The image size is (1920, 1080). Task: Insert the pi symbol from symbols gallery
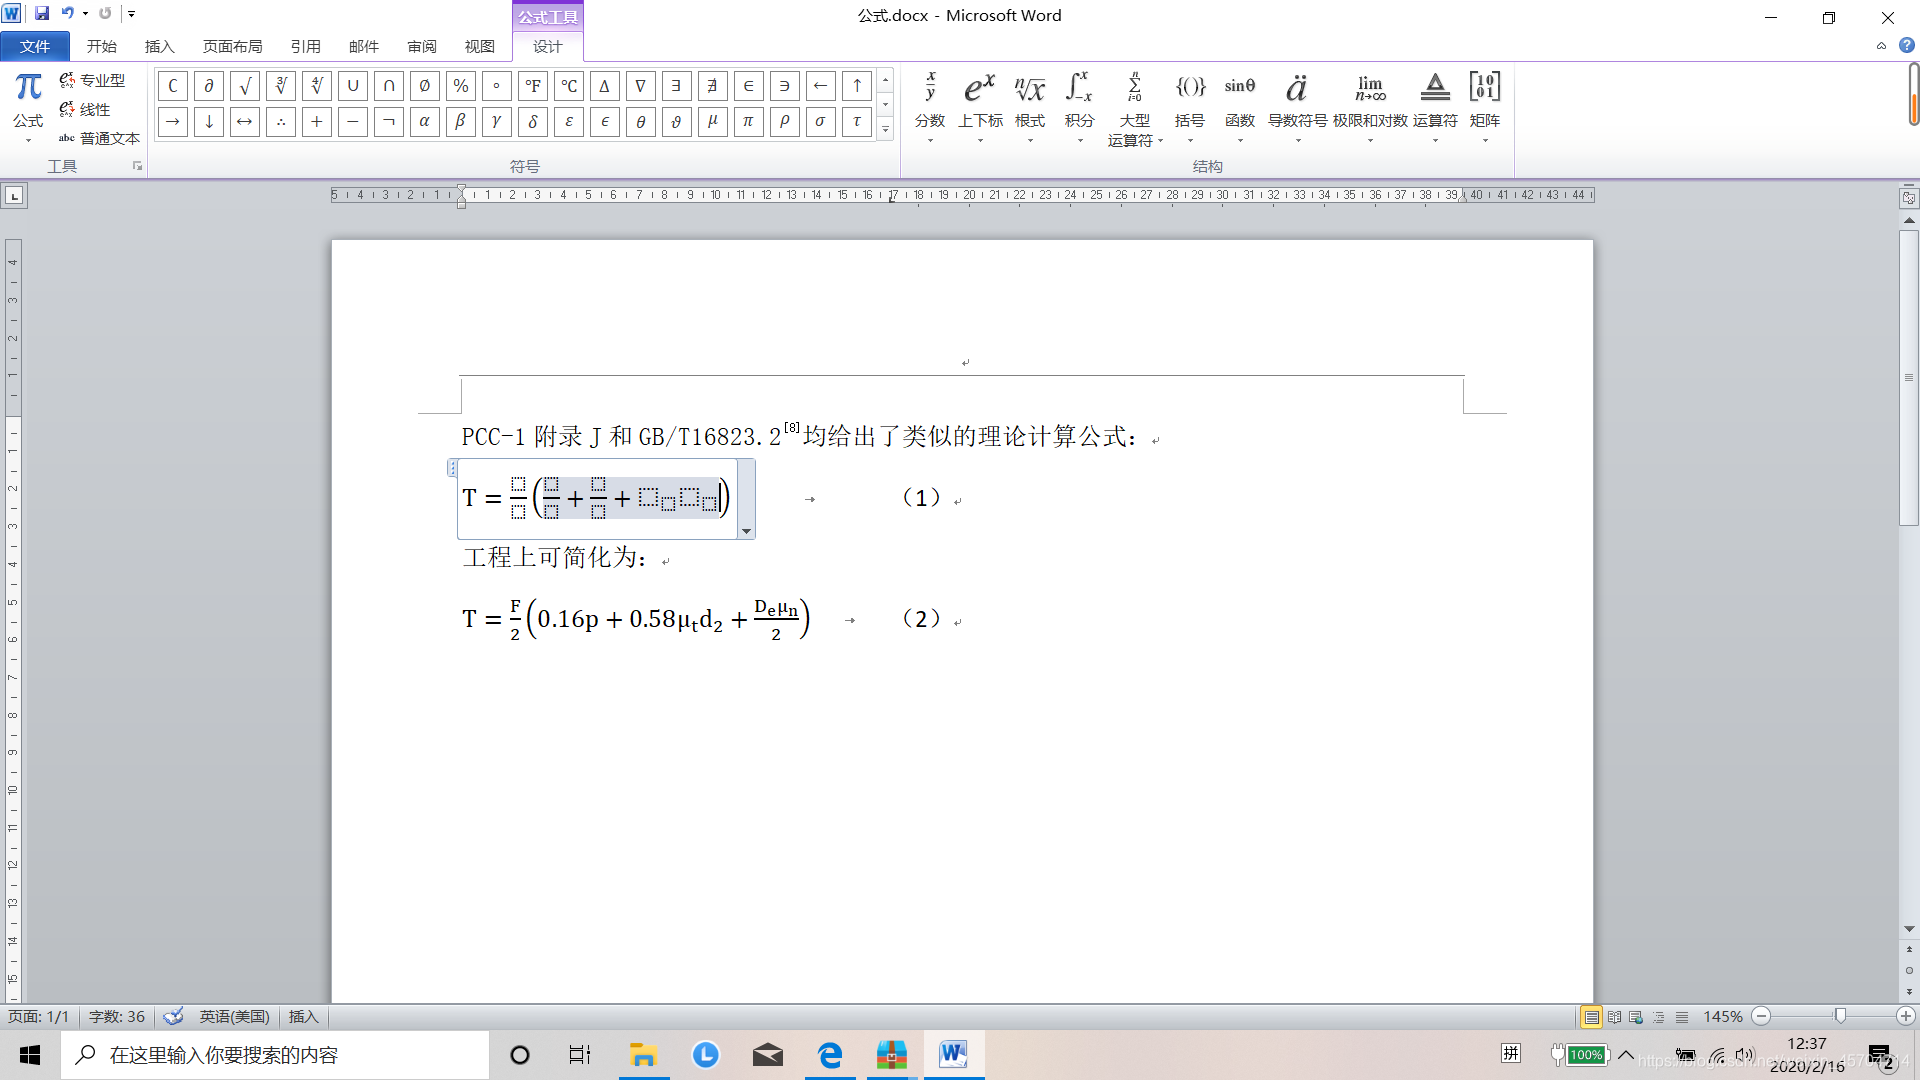(748, 122)
